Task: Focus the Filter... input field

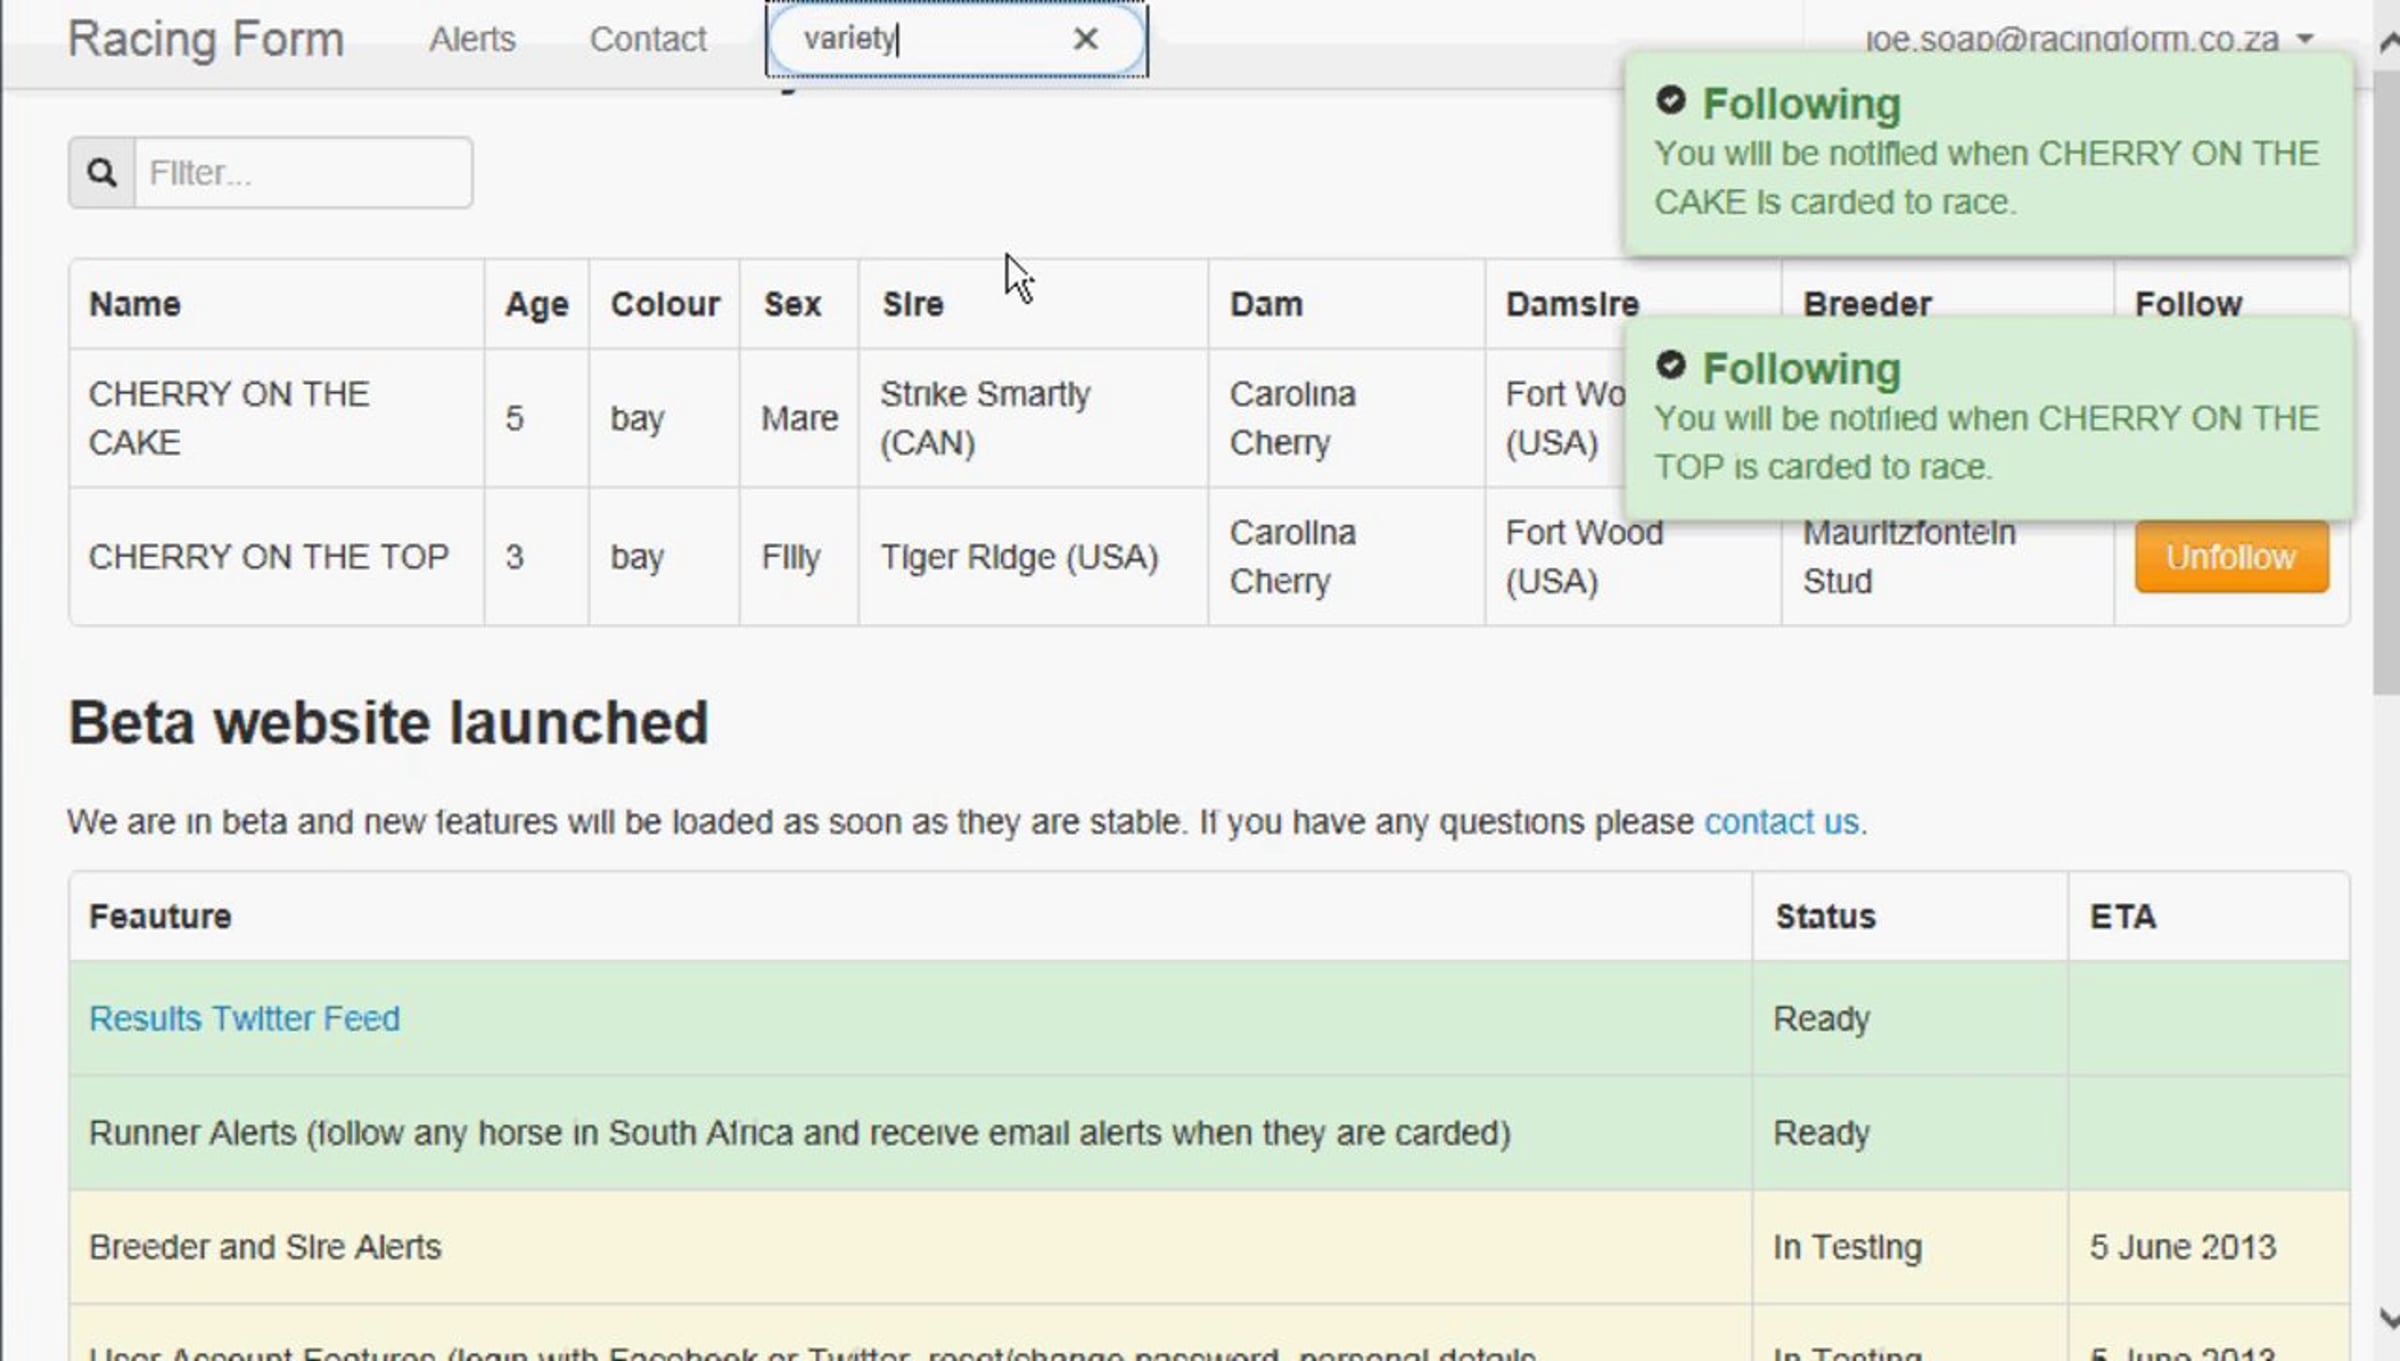Action: coord(303,173)
